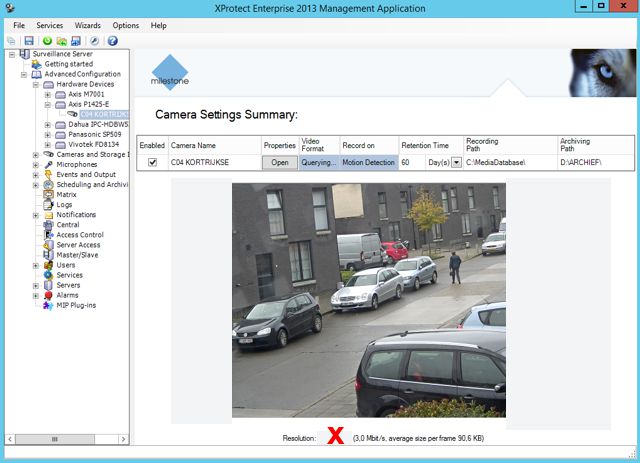Click the Notifications envelope icon
The height and width of the screenshot is (463, 640).
49,215
